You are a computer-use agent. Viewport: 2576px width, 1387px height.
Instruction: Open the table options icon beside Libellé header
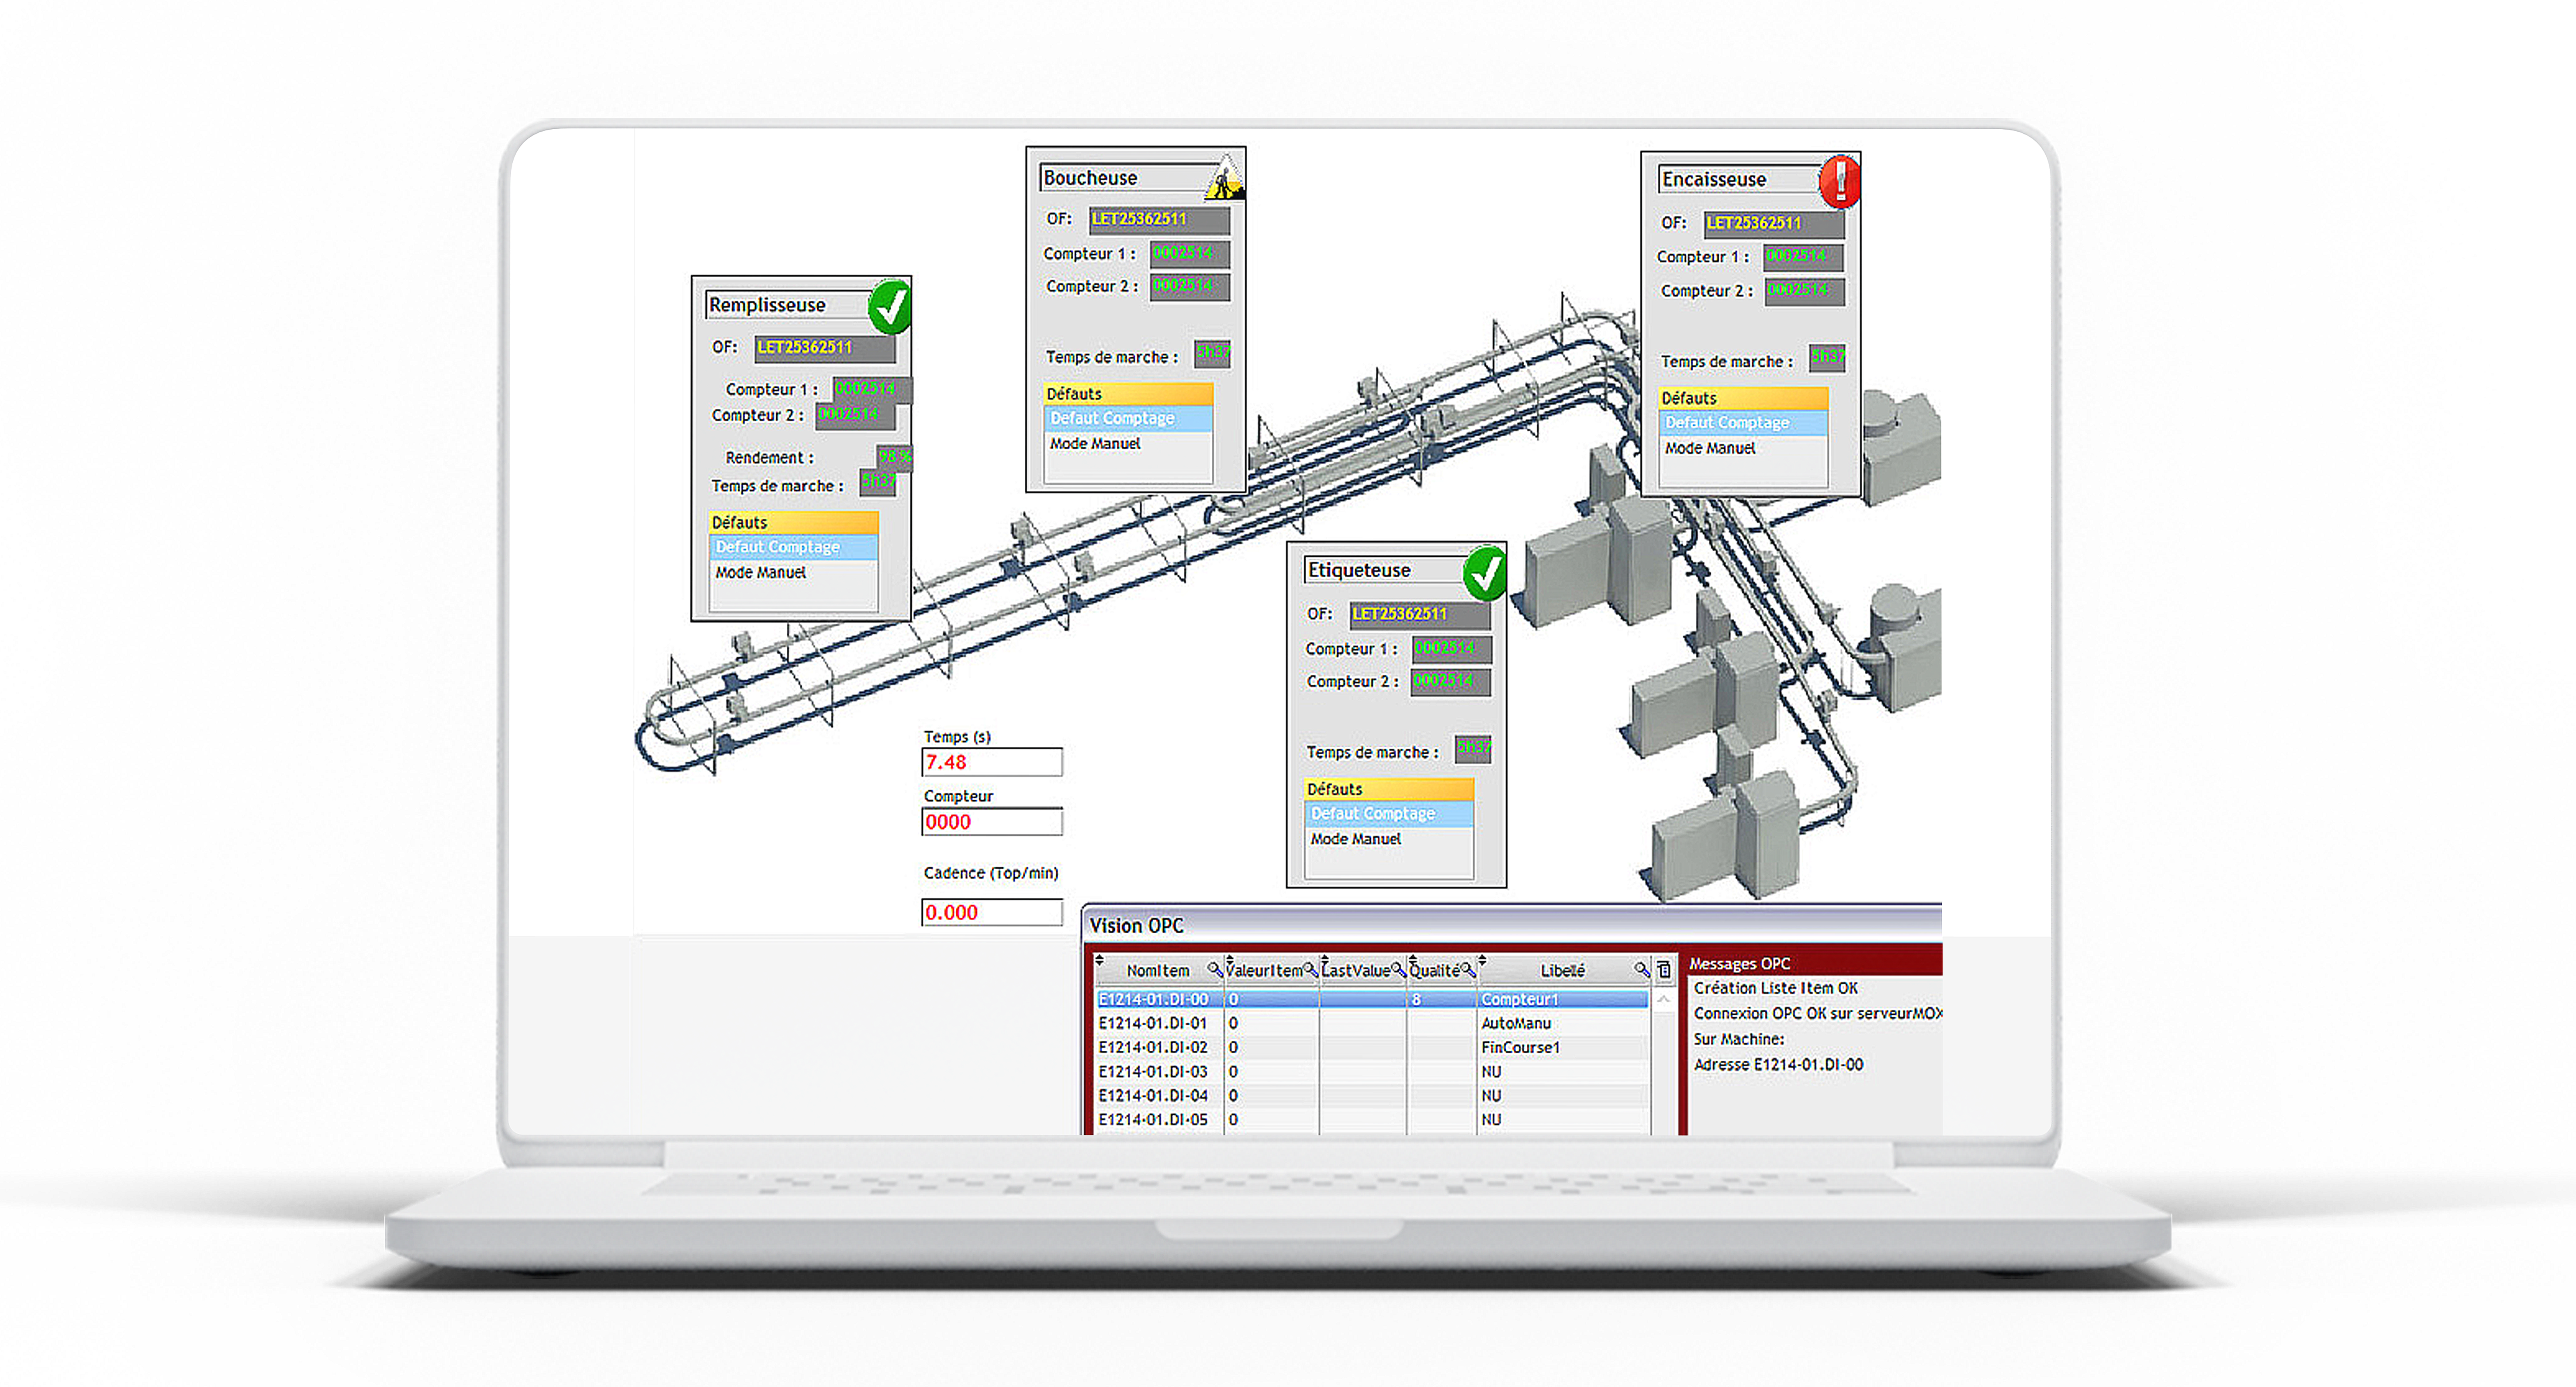pos(1664,969)
